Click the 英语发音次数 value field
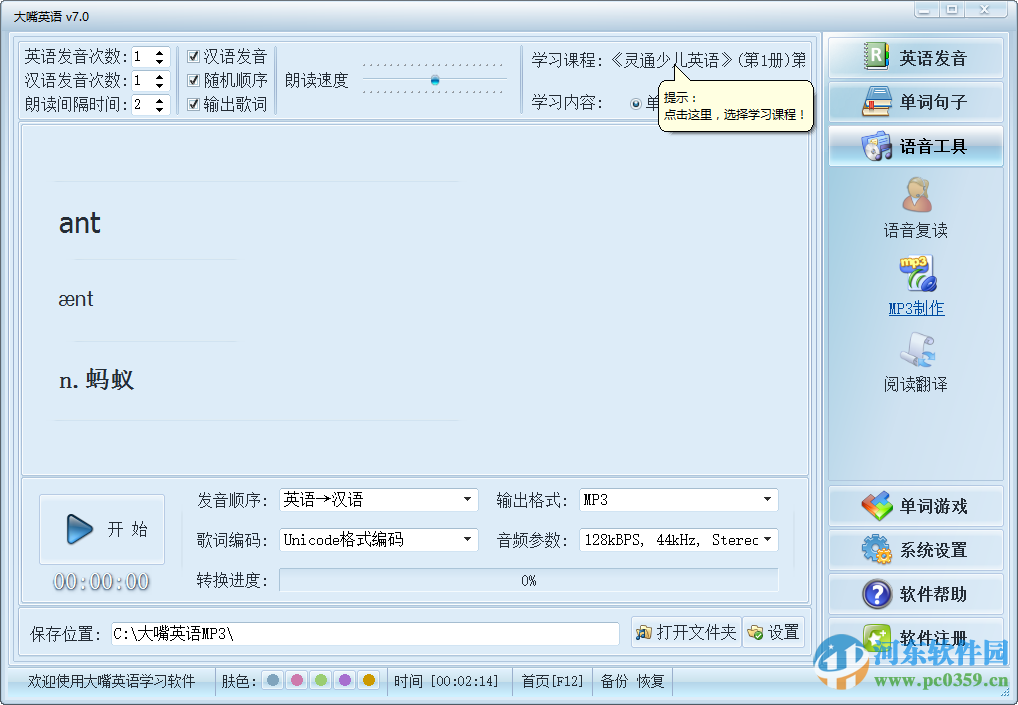The width and height of the screenshot is (1018, 705). [x=143, y=57]
